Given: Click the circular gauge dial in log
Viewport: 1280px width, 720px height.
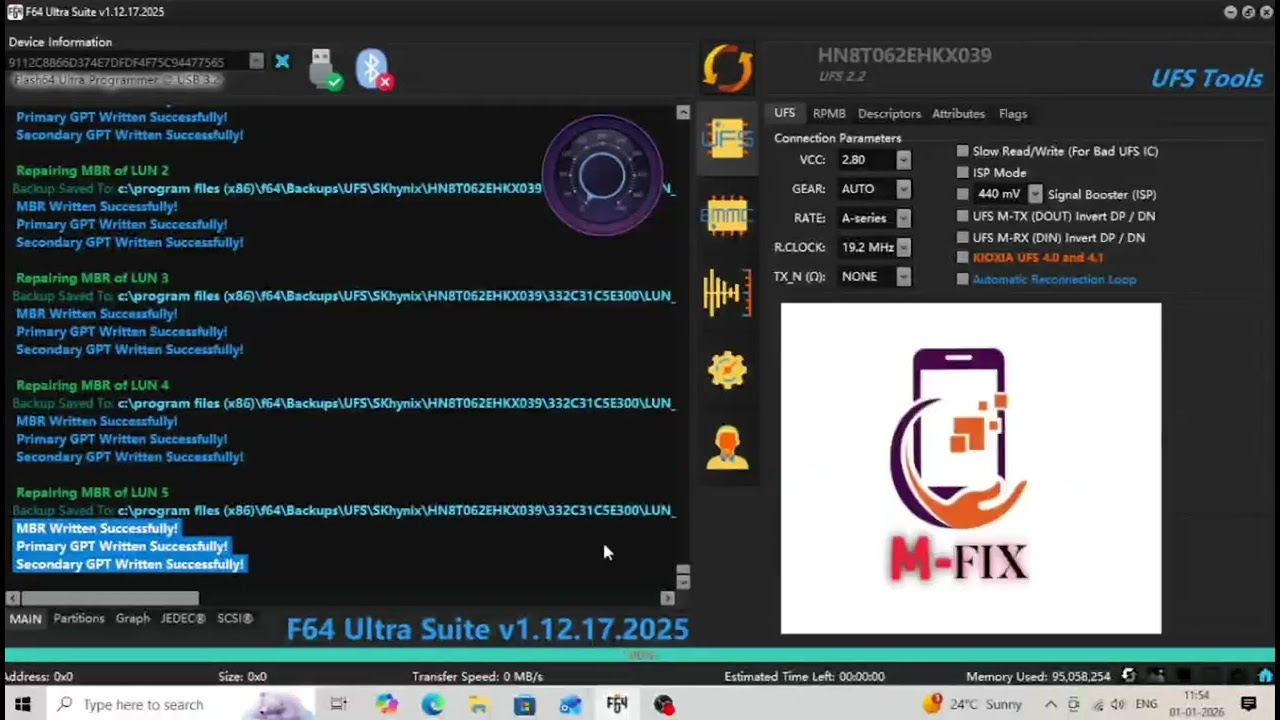Looking at the screenshot, I should point(602,176).
